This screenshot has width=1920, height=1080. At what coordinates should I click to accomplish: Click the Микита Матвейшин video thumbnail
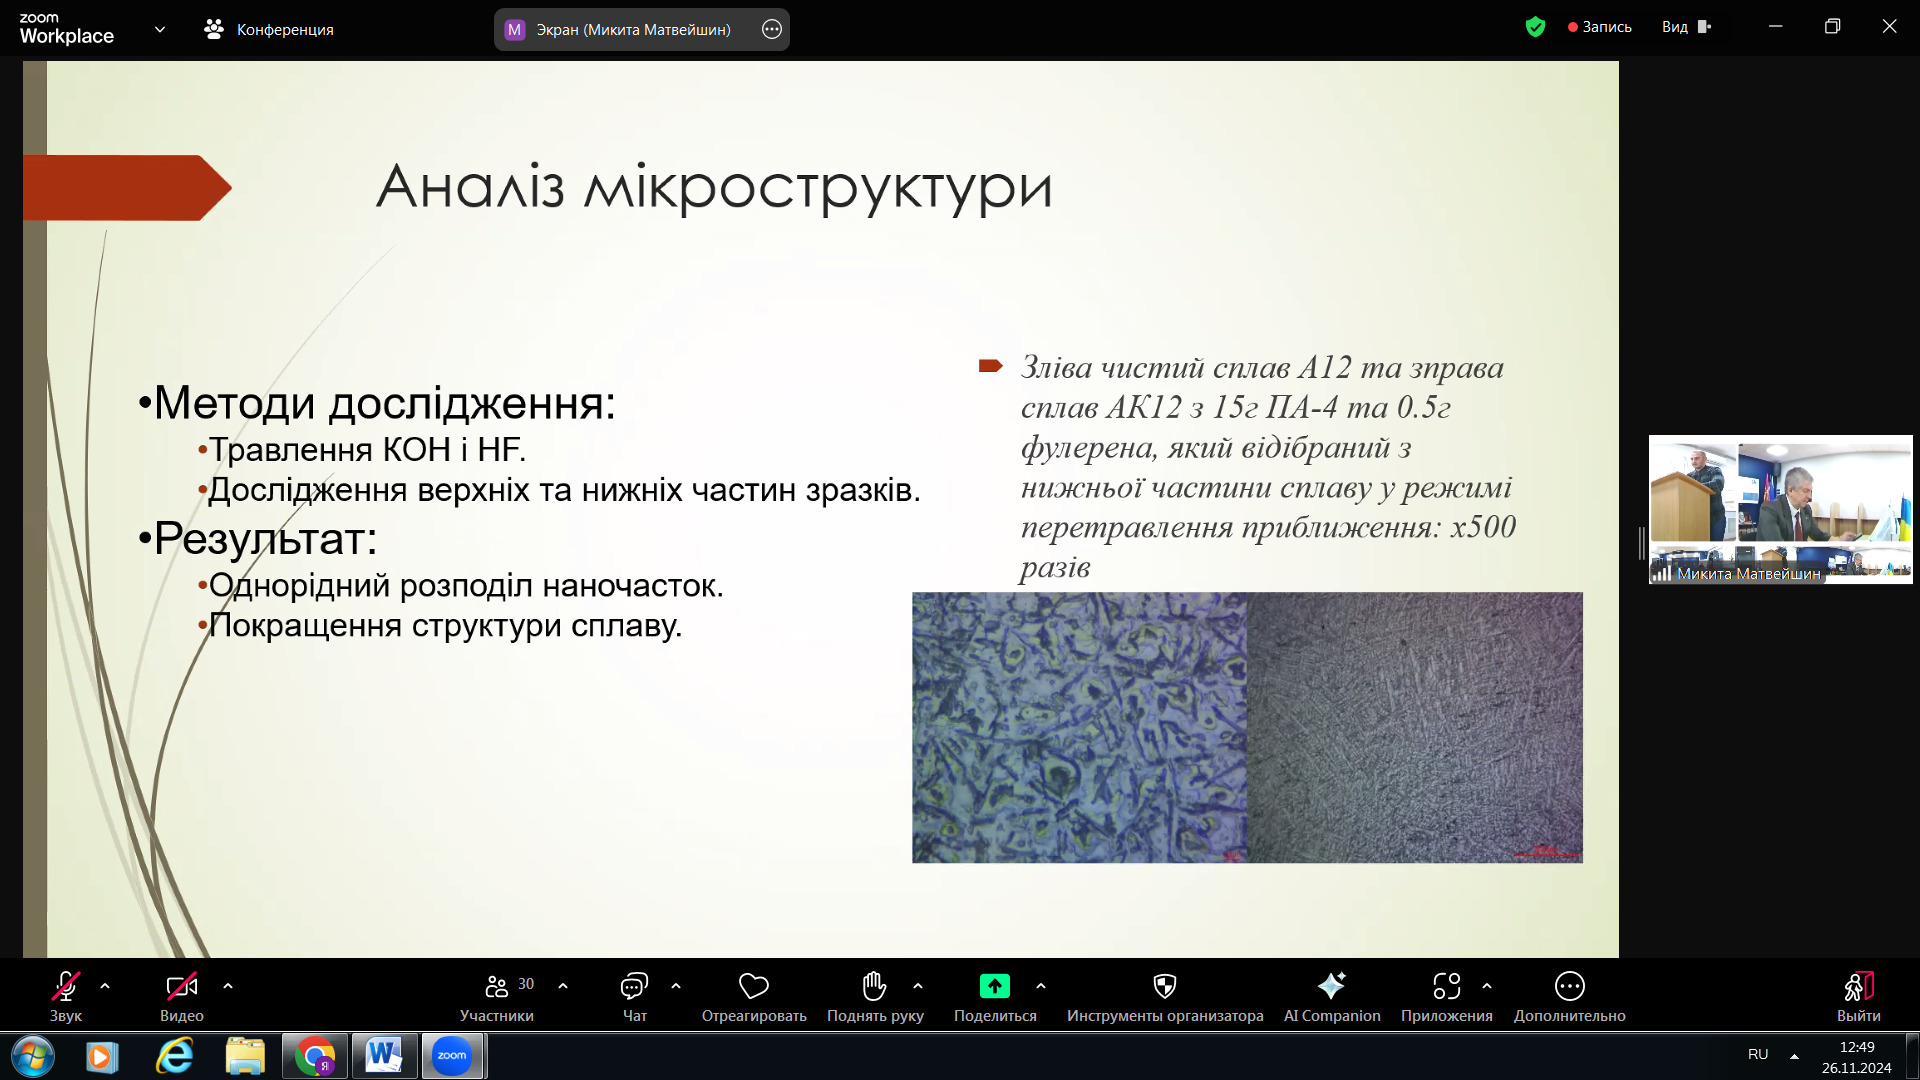tap(1780, 509)
